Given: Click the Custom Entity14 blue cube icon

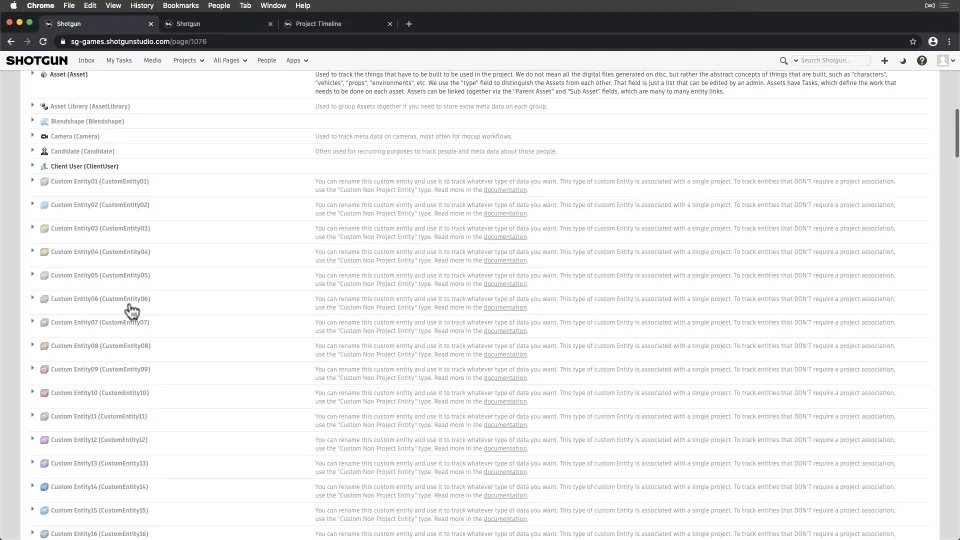Looking at the screenshot, I should click(44, 487).
